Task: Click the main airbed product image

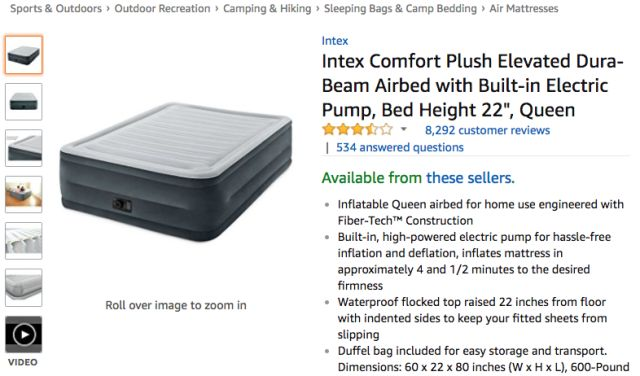Action: coord(176,171)
